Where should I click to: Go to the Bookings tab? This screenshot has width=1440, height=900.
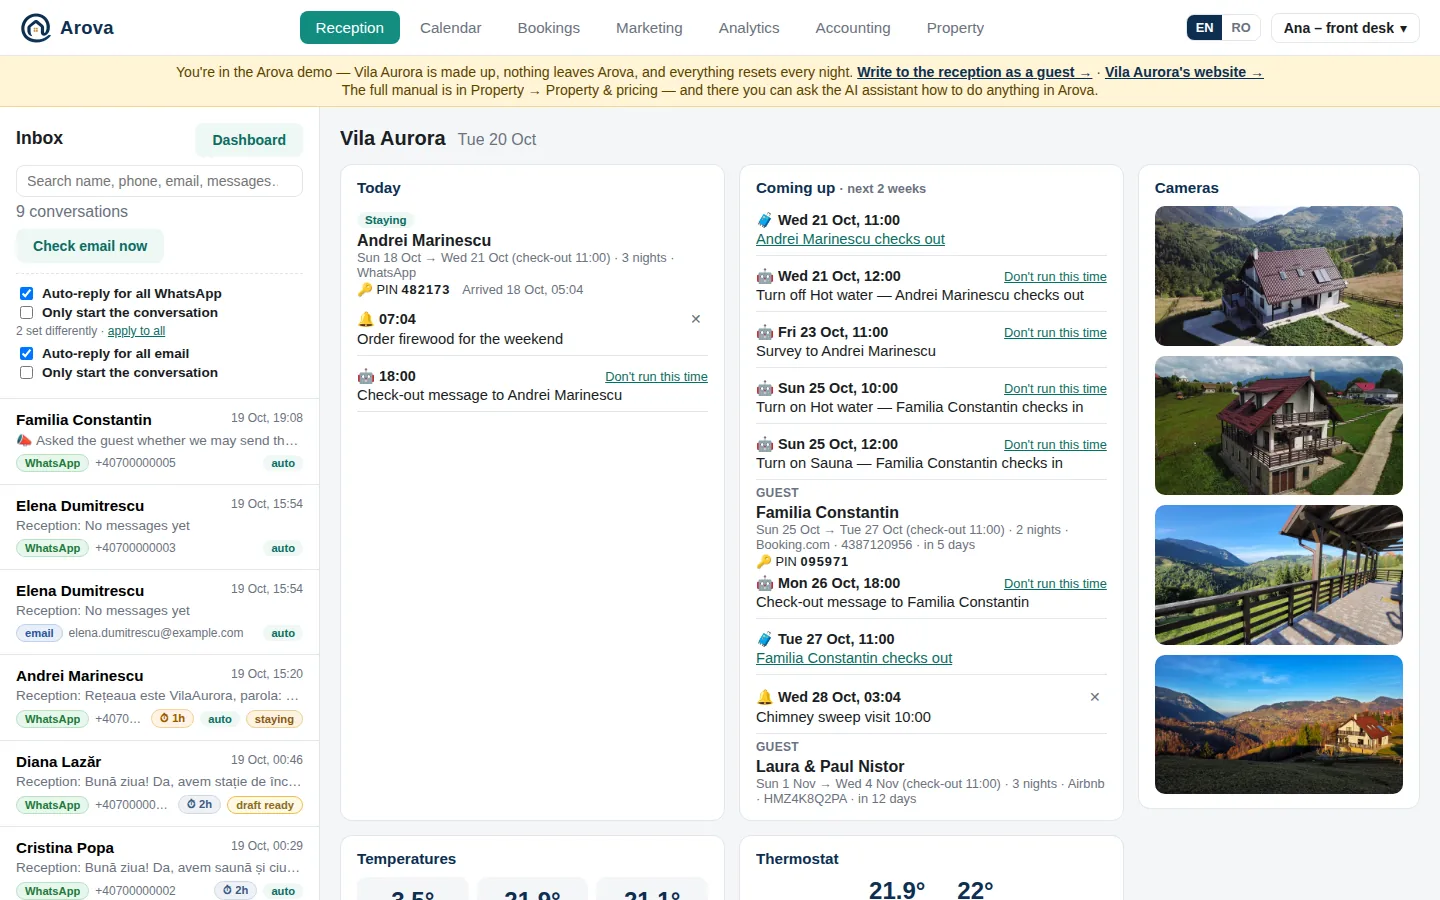click(548, 28)
